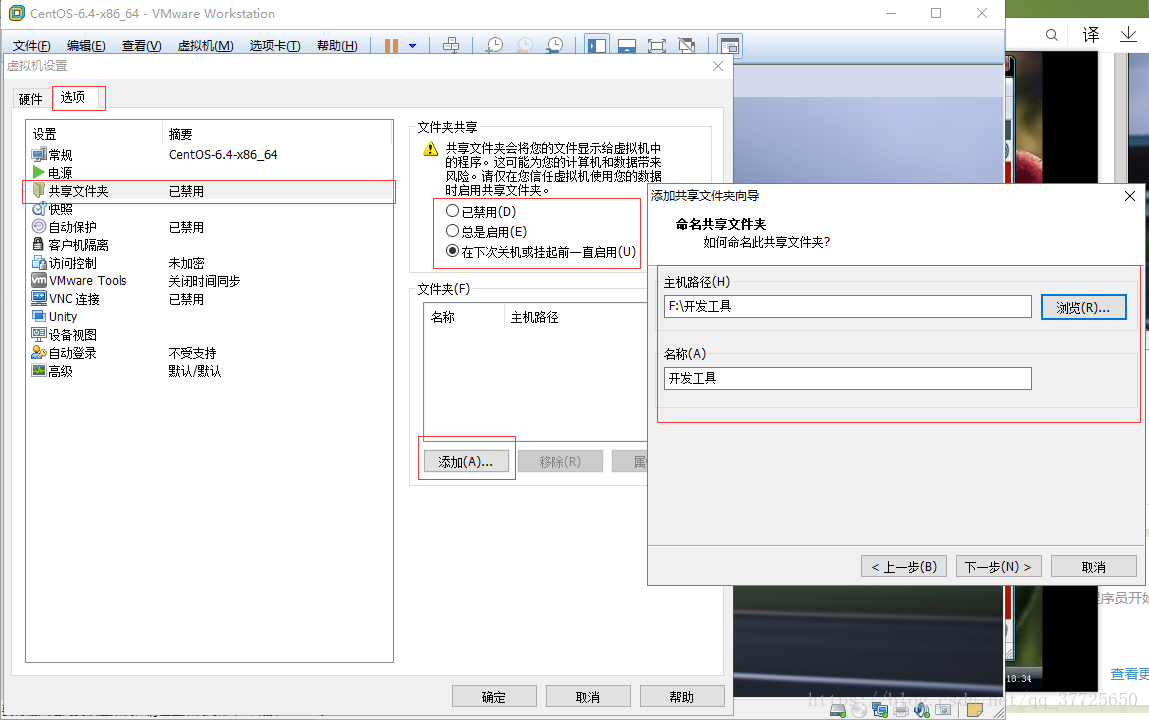
Task: Take a snapshot with the clock-plus icon
Action: tap(495, 46)
